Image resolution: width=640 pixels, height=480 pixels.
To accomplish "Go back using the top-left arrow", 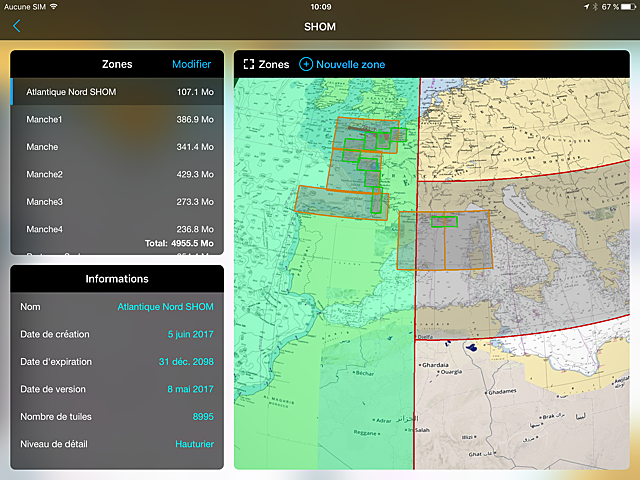I will coord(17,26).
